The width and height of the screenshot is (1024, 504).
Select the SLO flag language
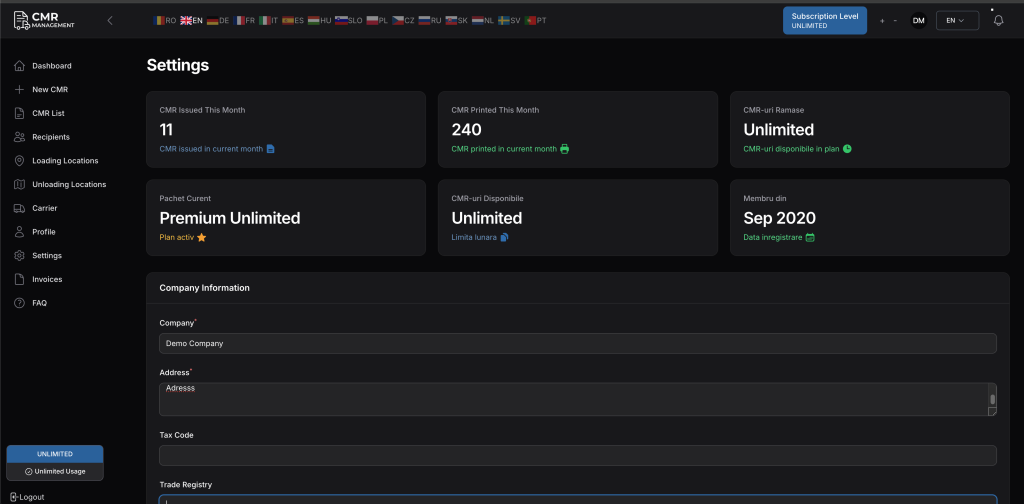click(x=349, y=20)
